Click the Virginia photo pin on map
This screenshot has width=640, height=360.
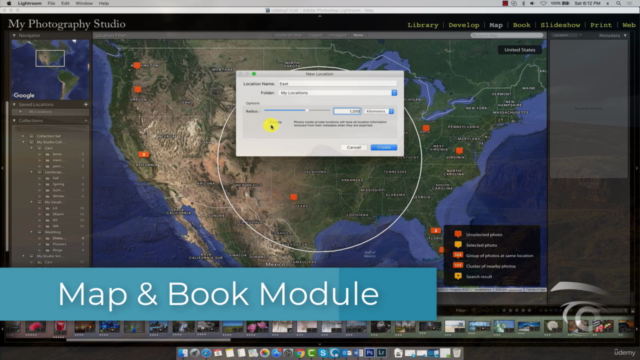(x=459, y=151)
